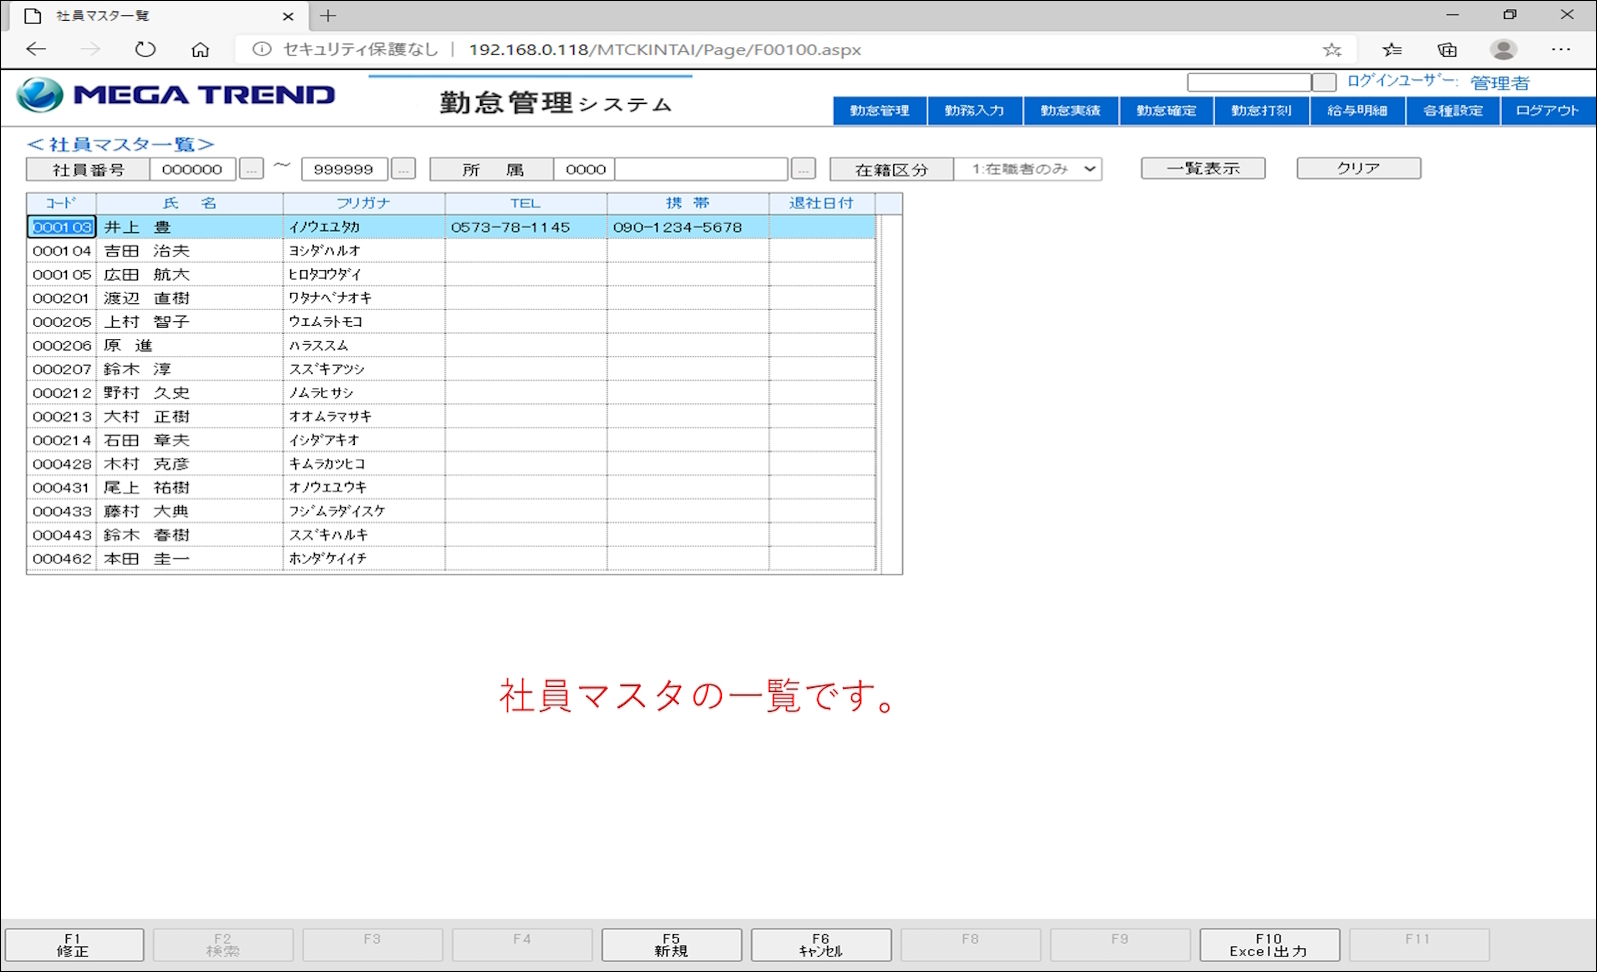Select code cell 000207
Viewport: 1597px width, 972px height.
click(62, 369)
